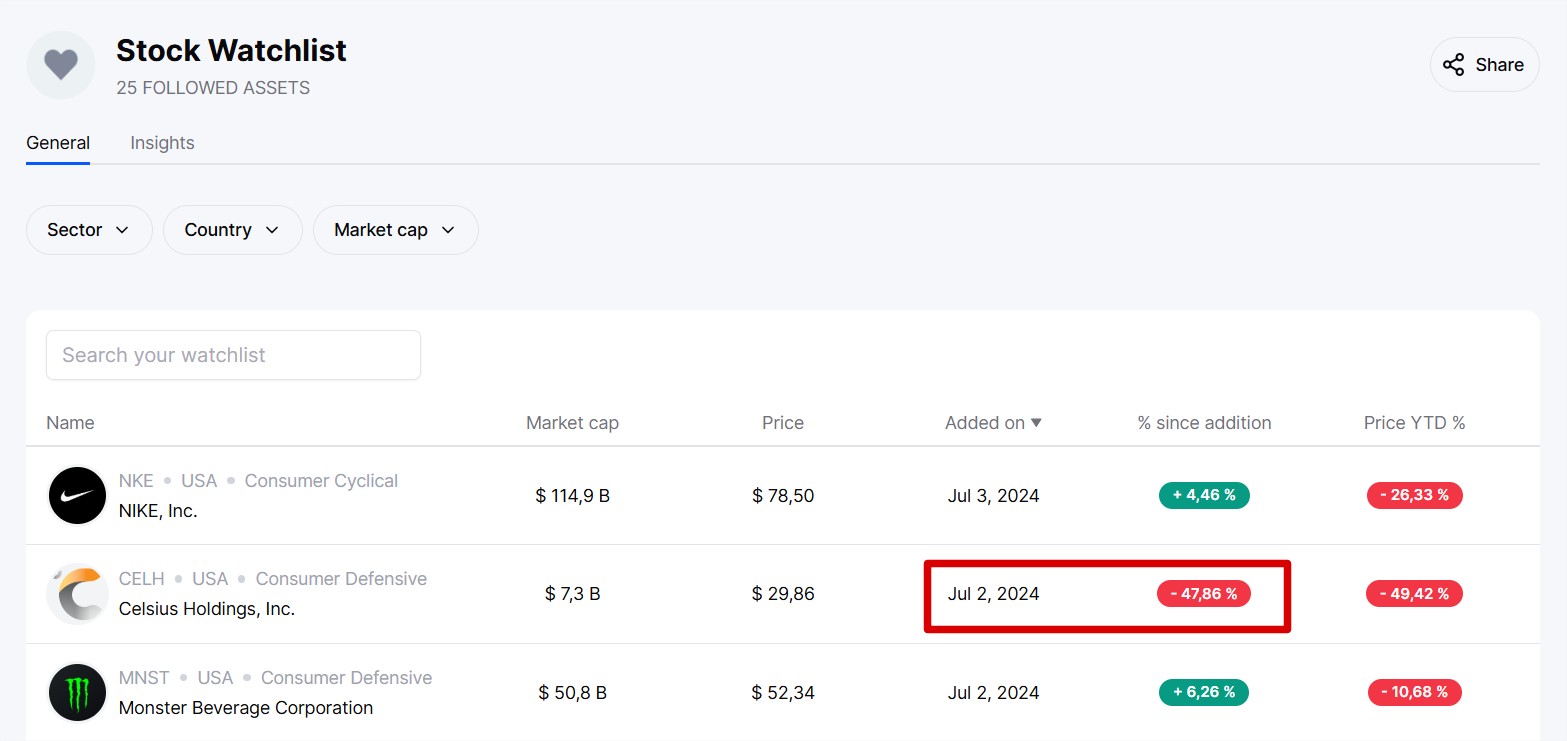Click the + 4,46 % badge
1567x741 pixels.
1204,495
